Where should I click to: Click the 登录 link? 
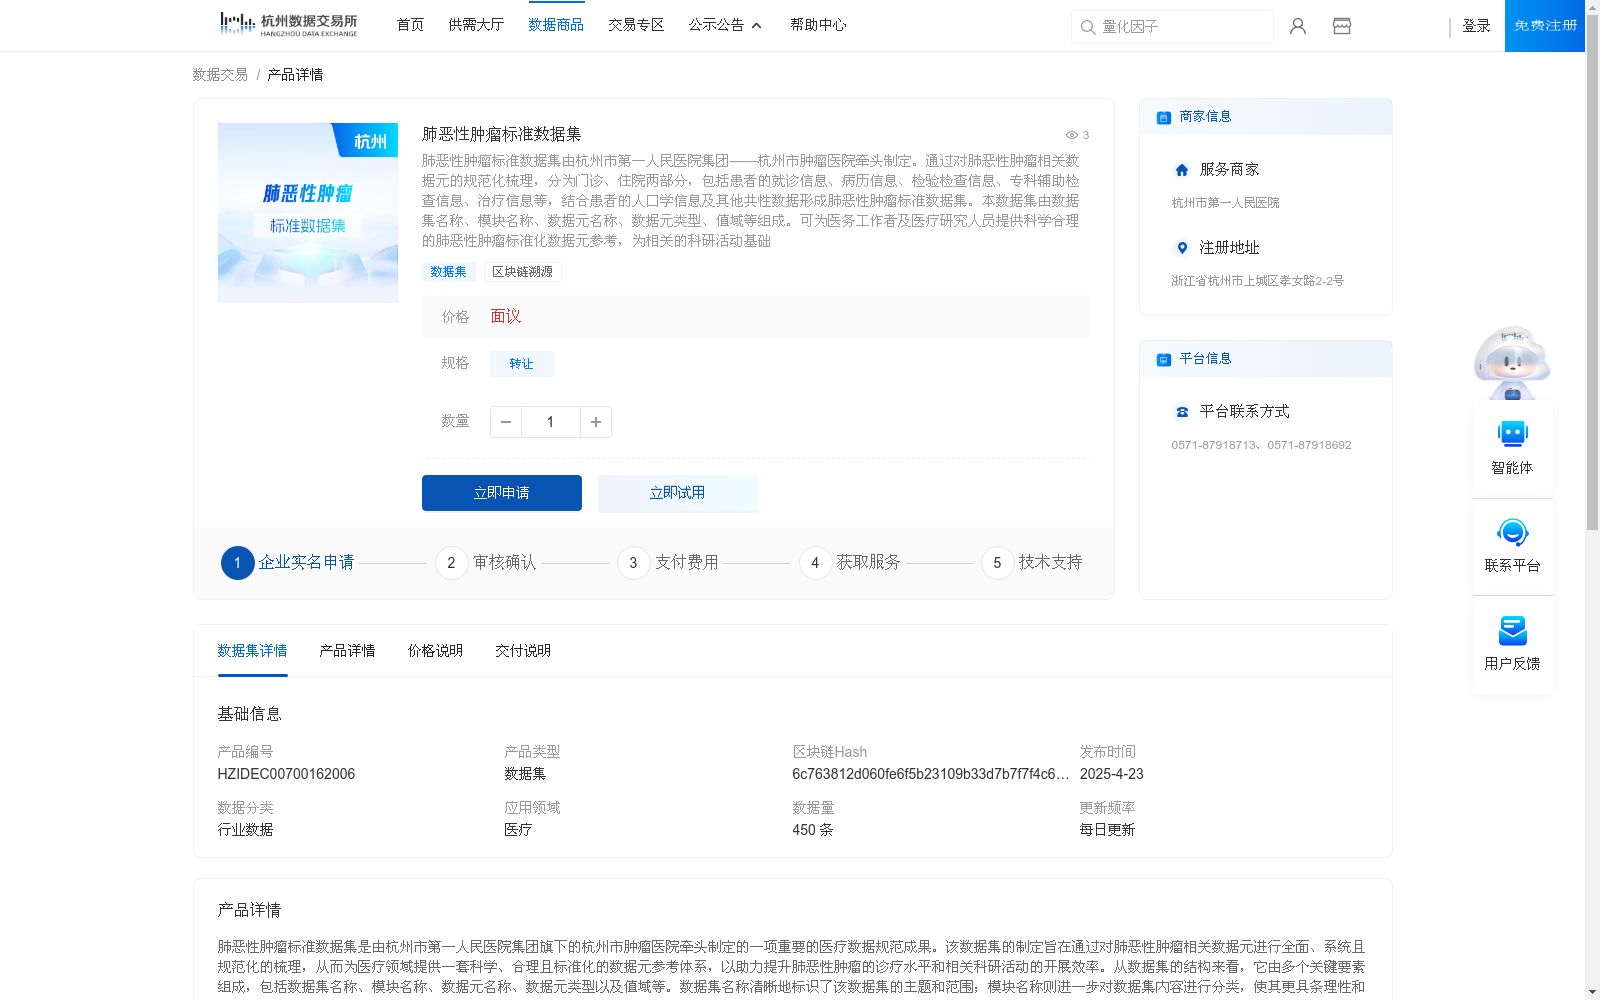(1476, 26)
